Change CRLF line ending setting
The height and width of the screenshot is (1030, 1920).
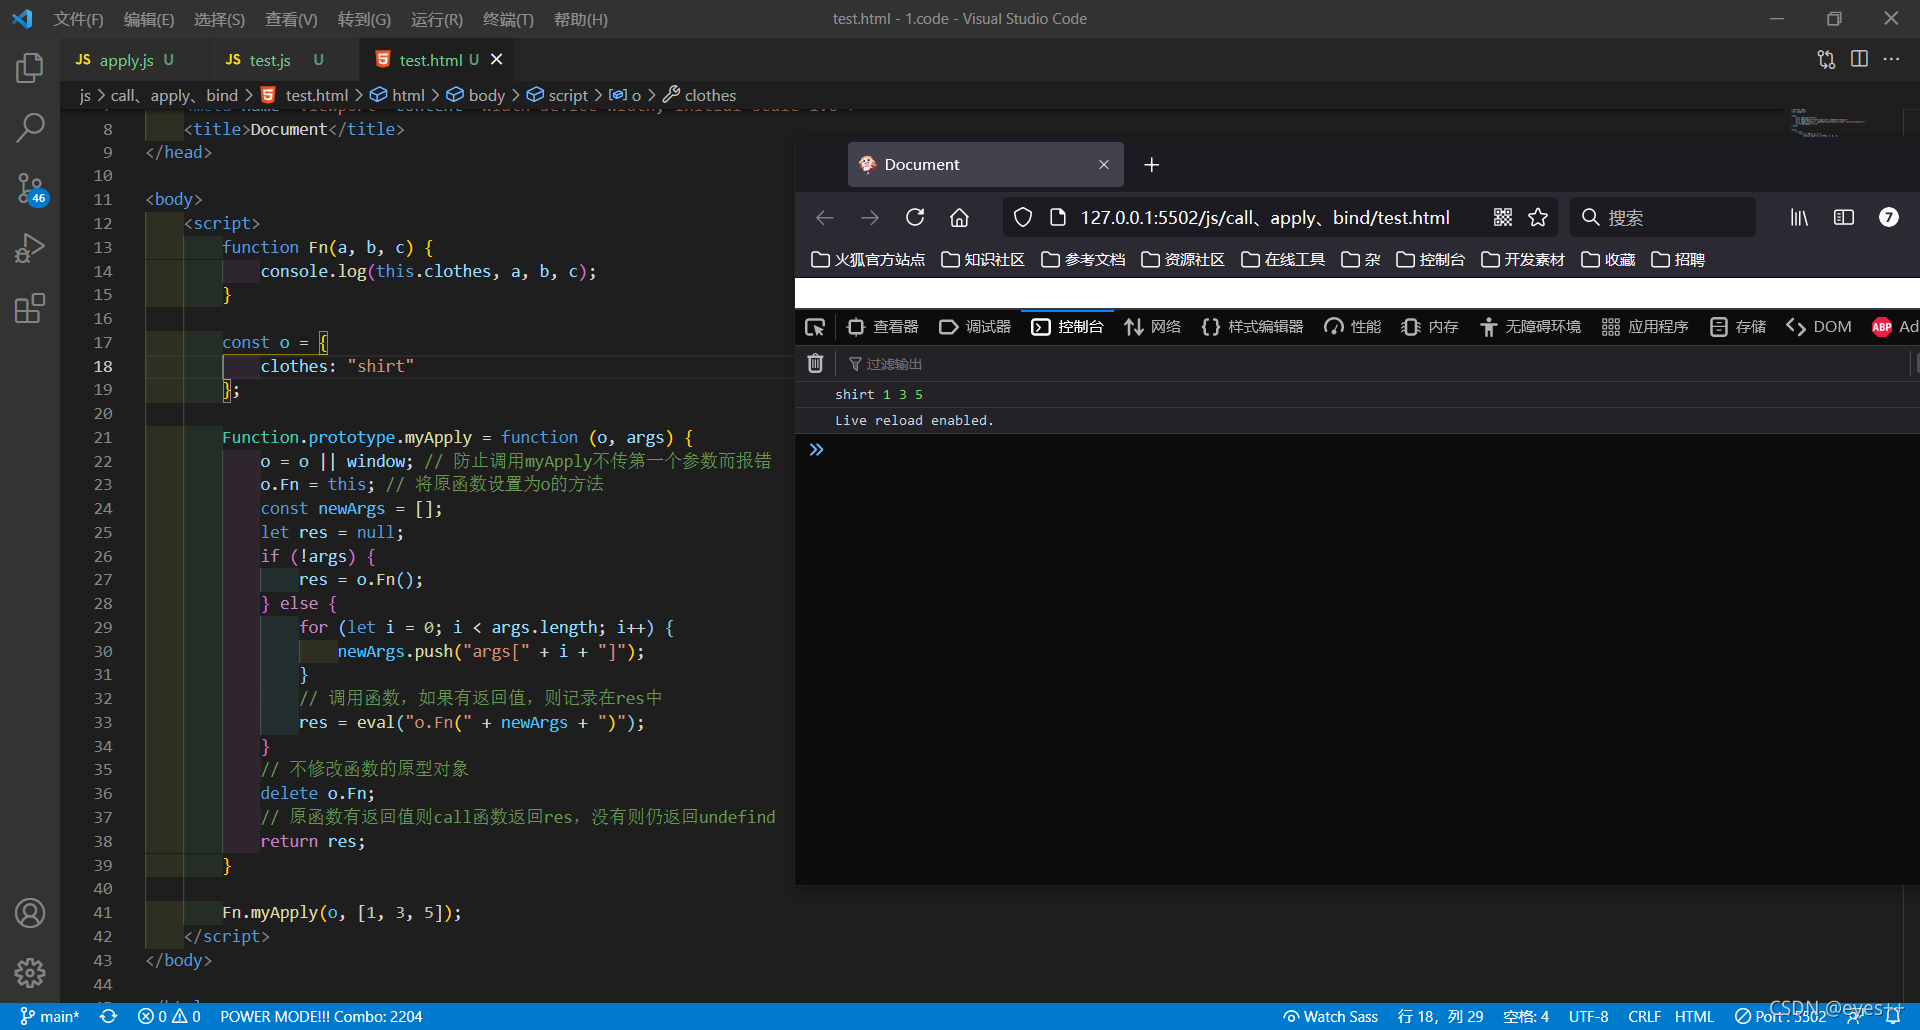(x=1644, y=1016)
